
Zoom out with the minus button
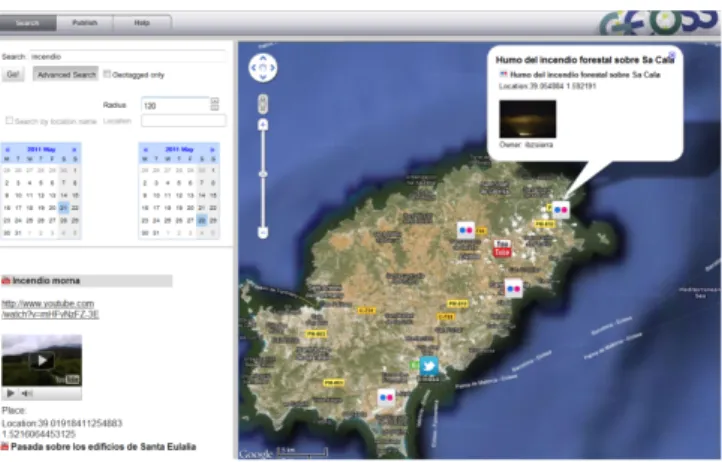[263, 233]
